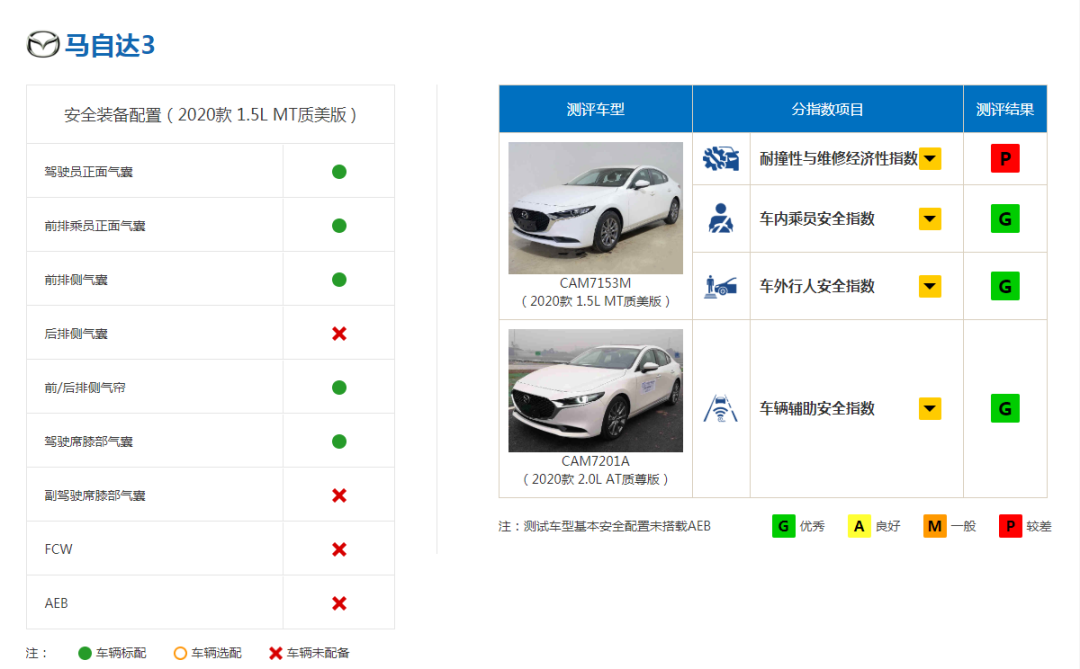Viewport: 1080px width, 669px height.
Task: Click the green G badge for 车内乘员安全指数
Action: pyautogui.click(x=1005, y=218)
